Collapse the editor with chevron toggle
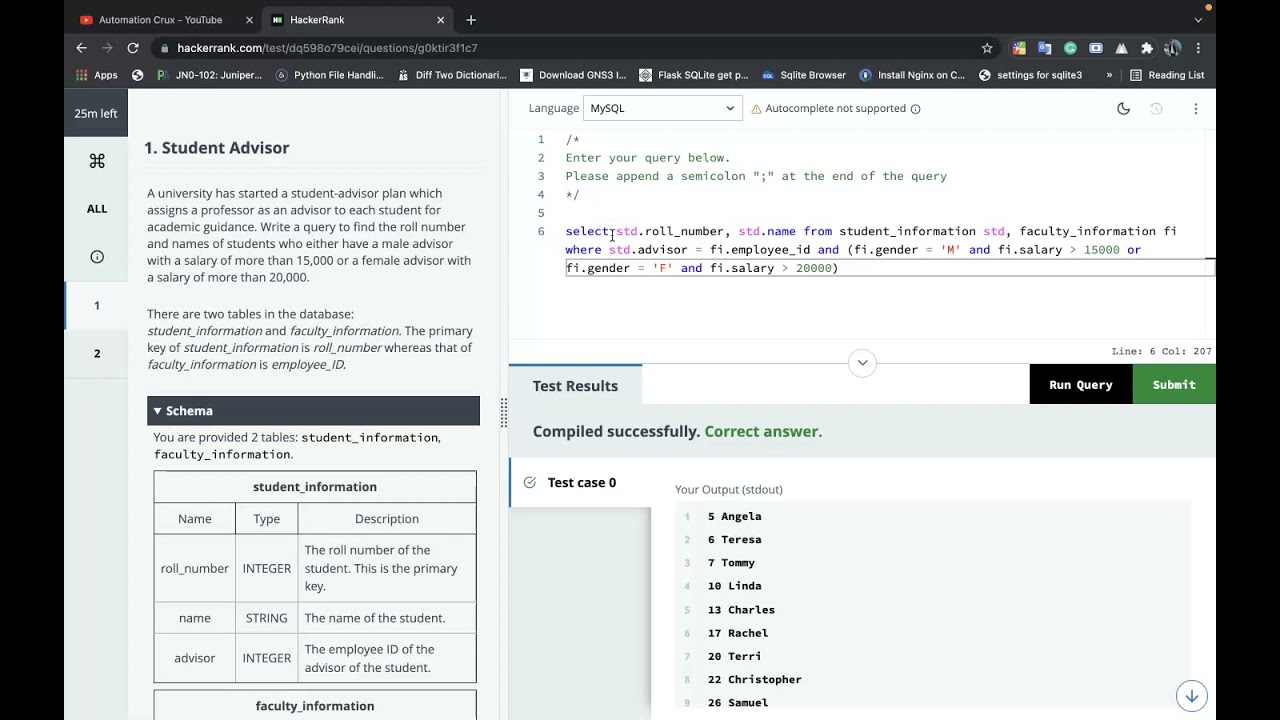 tap(862, 362)
